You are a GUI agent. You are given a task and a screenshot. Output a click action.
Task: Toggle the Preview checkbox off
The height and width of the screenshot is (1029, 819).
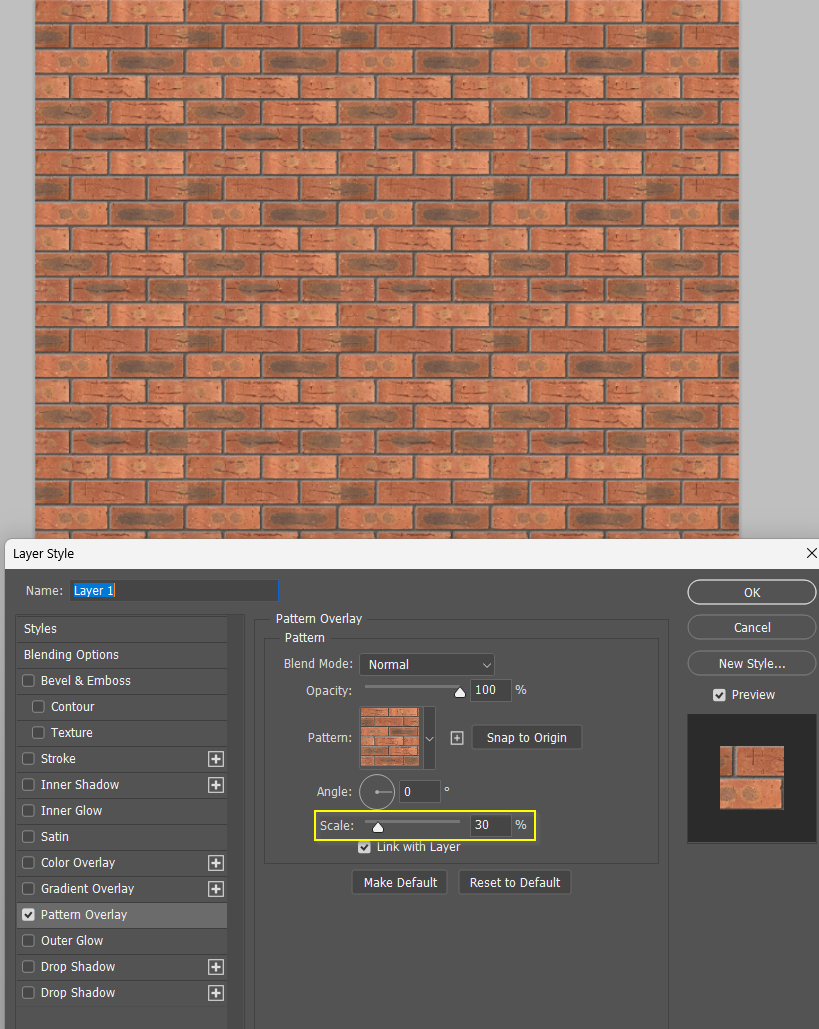(x=718, y=694)
